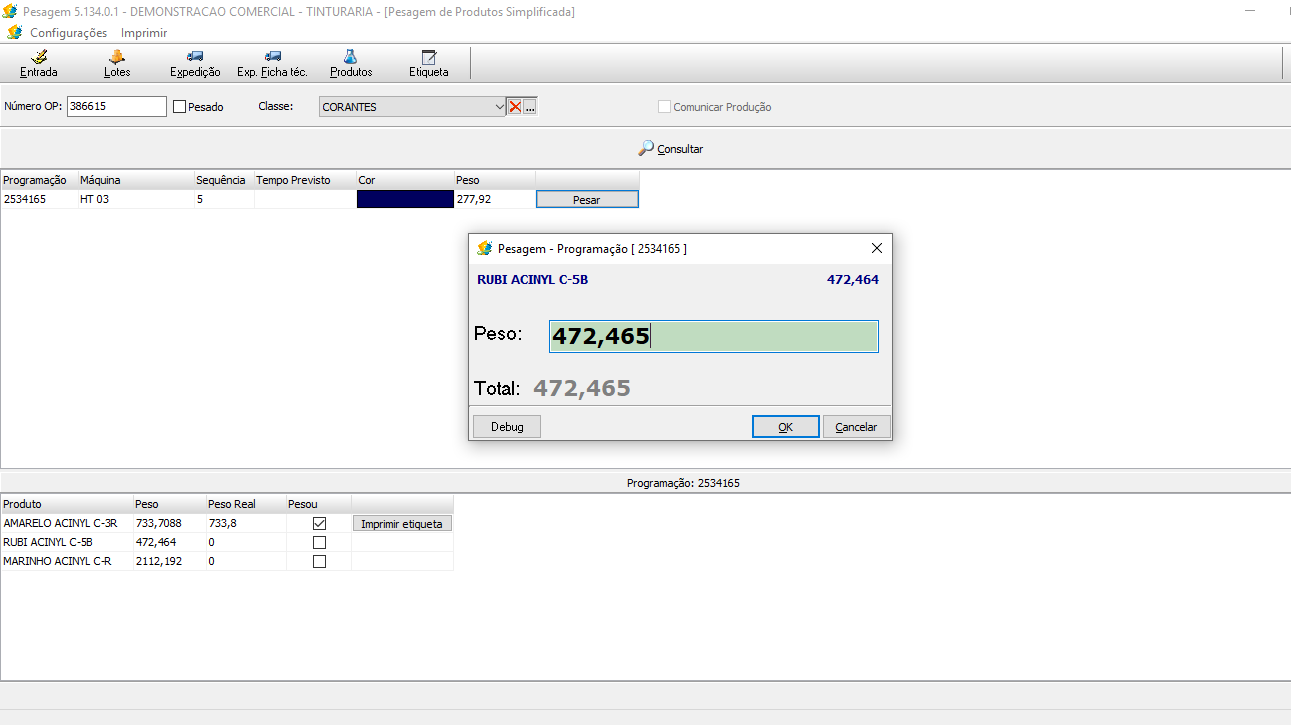Check Pesou for RUBI ACINYL C-5B

pyautogui.click(x=319, y=542)
